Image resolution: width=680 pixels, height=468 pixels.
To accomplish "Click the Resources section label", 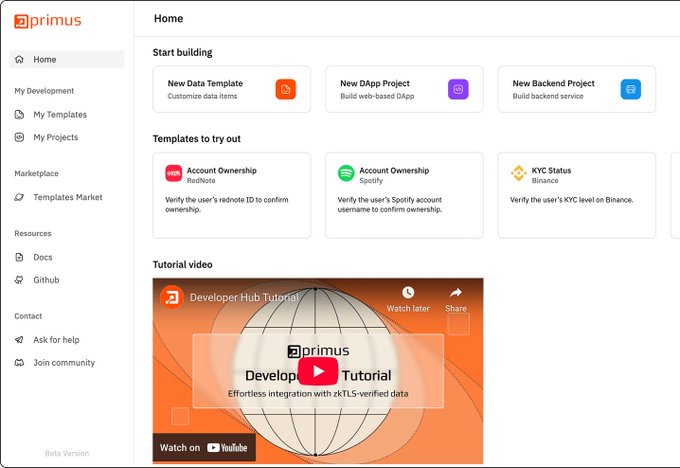I will coord(33,233).
